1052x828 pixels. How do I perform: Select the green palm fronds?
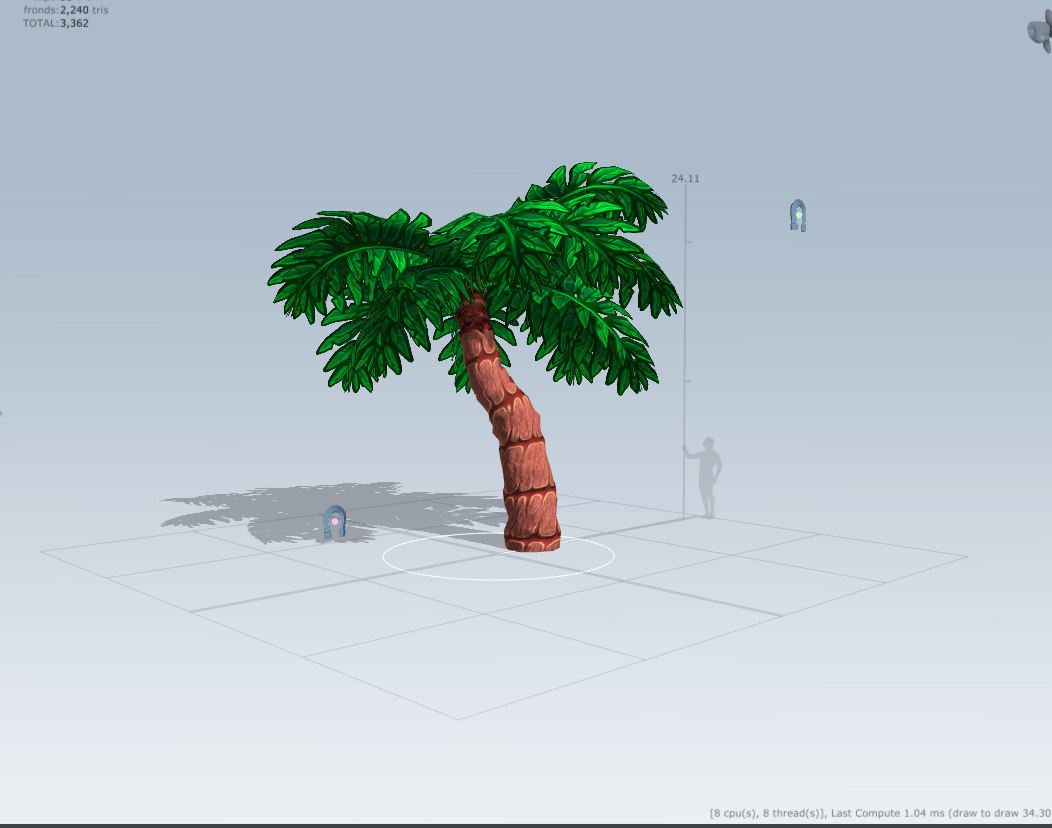tap(474, 276)
